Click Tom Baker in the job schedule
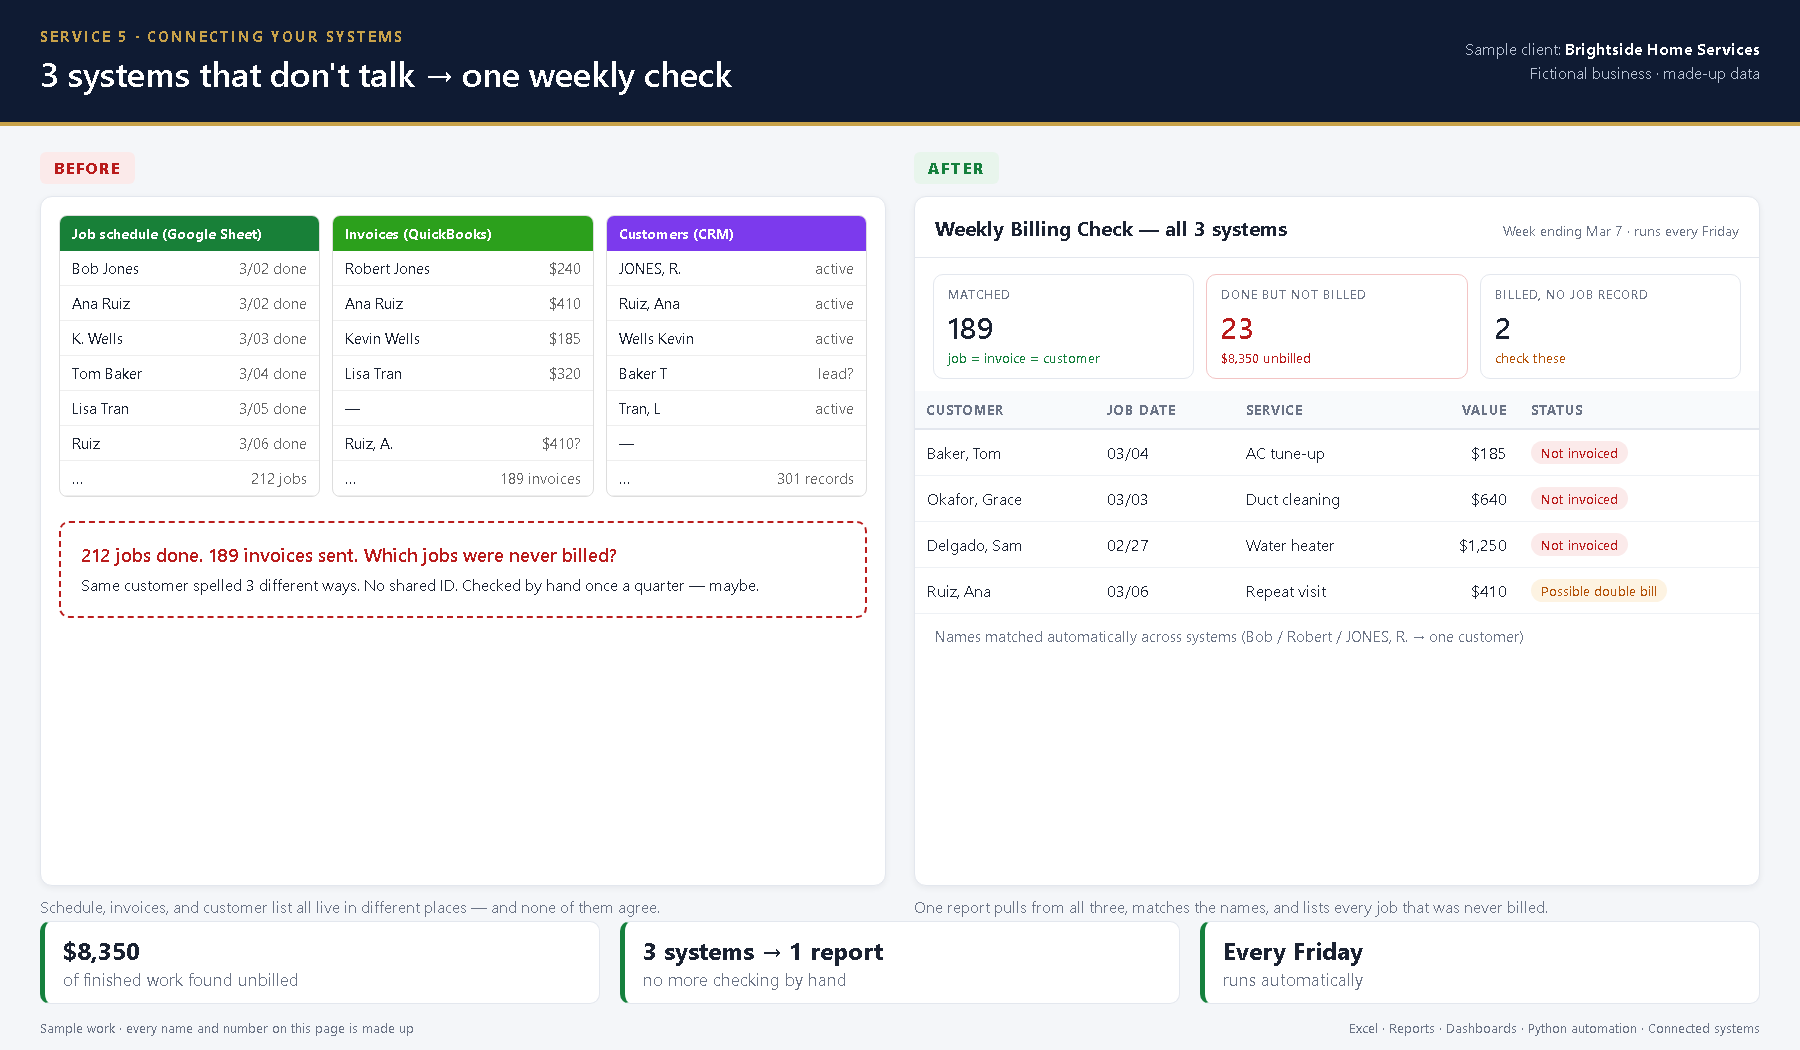Image resolution: width=1800 pixels, height=1050 pixels. tap(107, 374)
